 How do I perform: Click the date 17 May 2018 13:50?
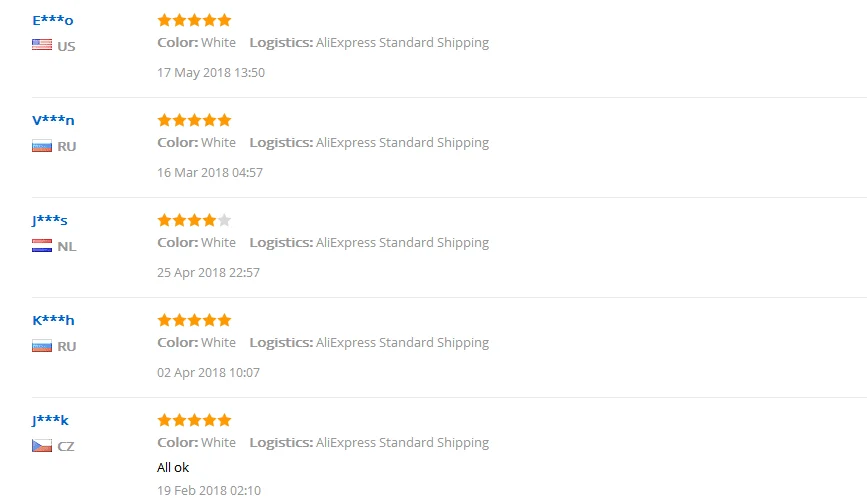pos(211,72)
